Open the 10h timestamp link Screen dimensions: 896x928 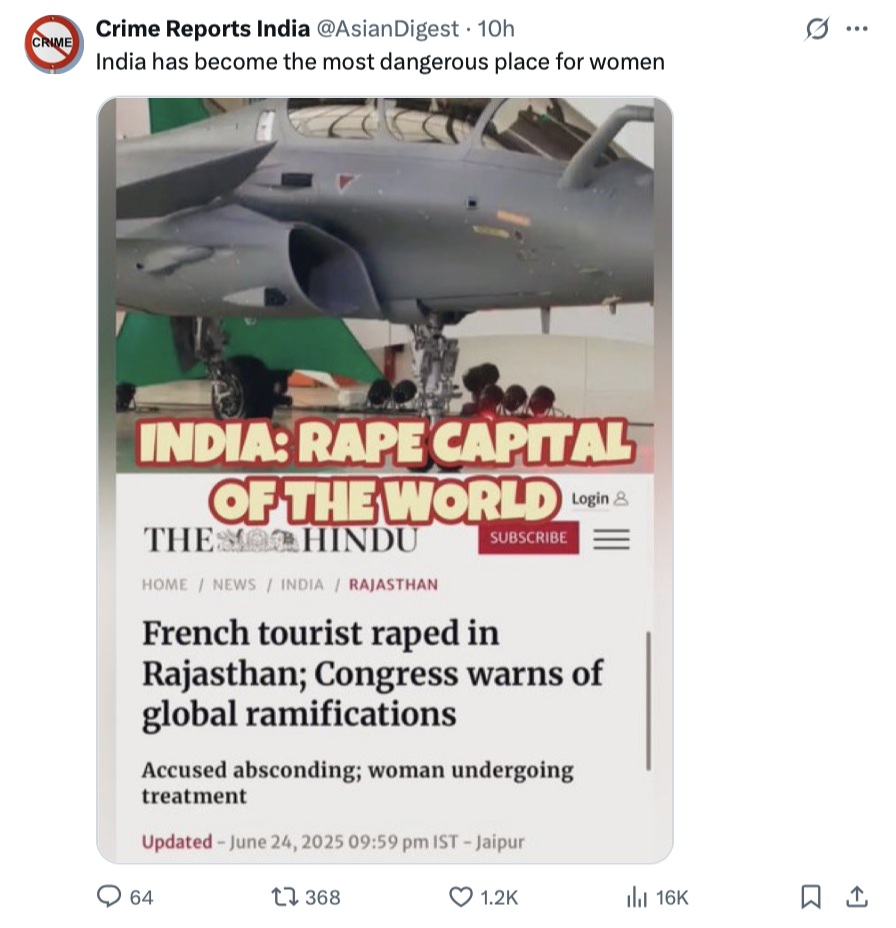coord(496,28)
